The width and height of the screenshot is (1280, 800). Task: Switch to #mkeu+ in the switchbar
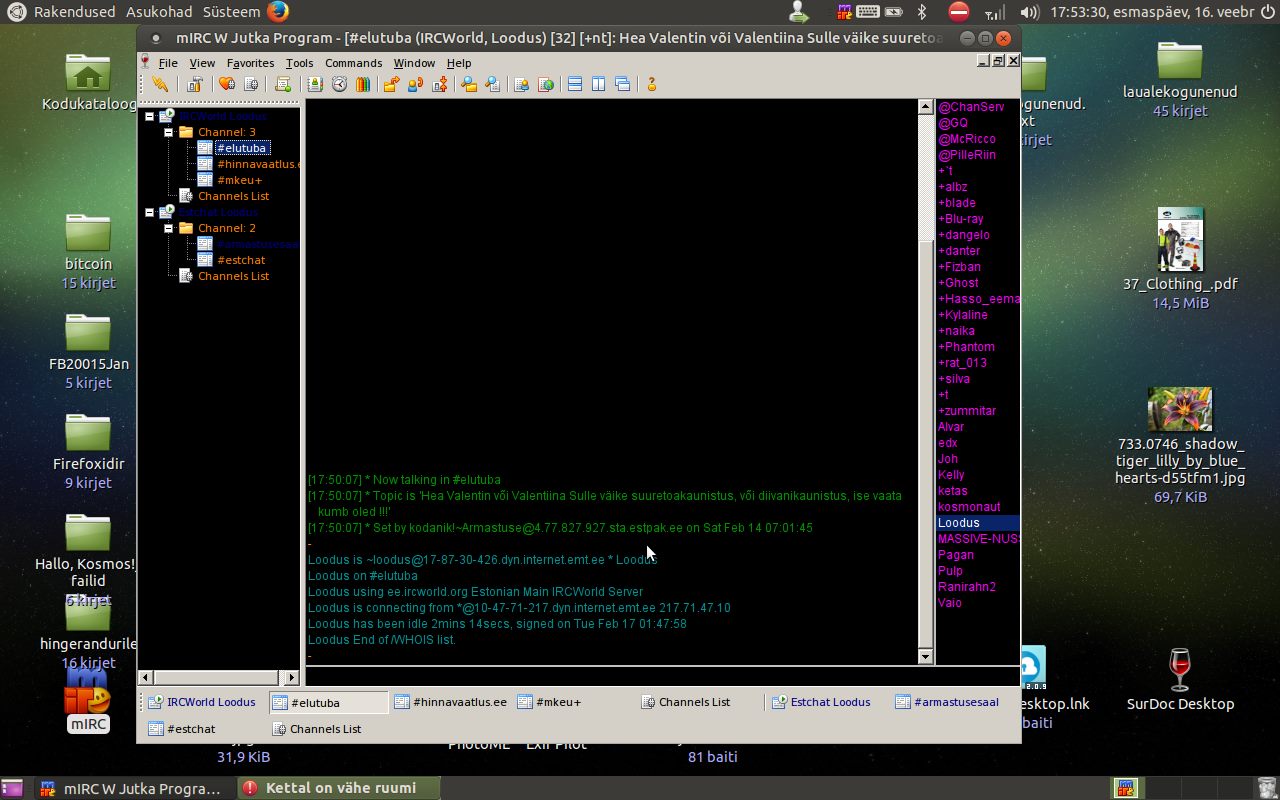pos(549,702)
